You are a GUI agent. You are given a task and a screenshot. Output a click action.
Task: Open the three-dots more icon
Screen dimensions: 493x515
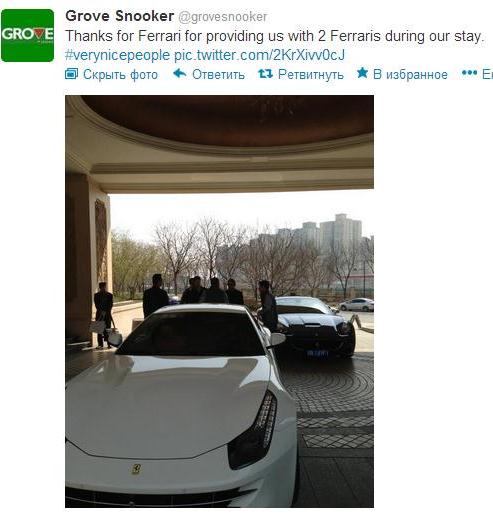coord(469,73)
